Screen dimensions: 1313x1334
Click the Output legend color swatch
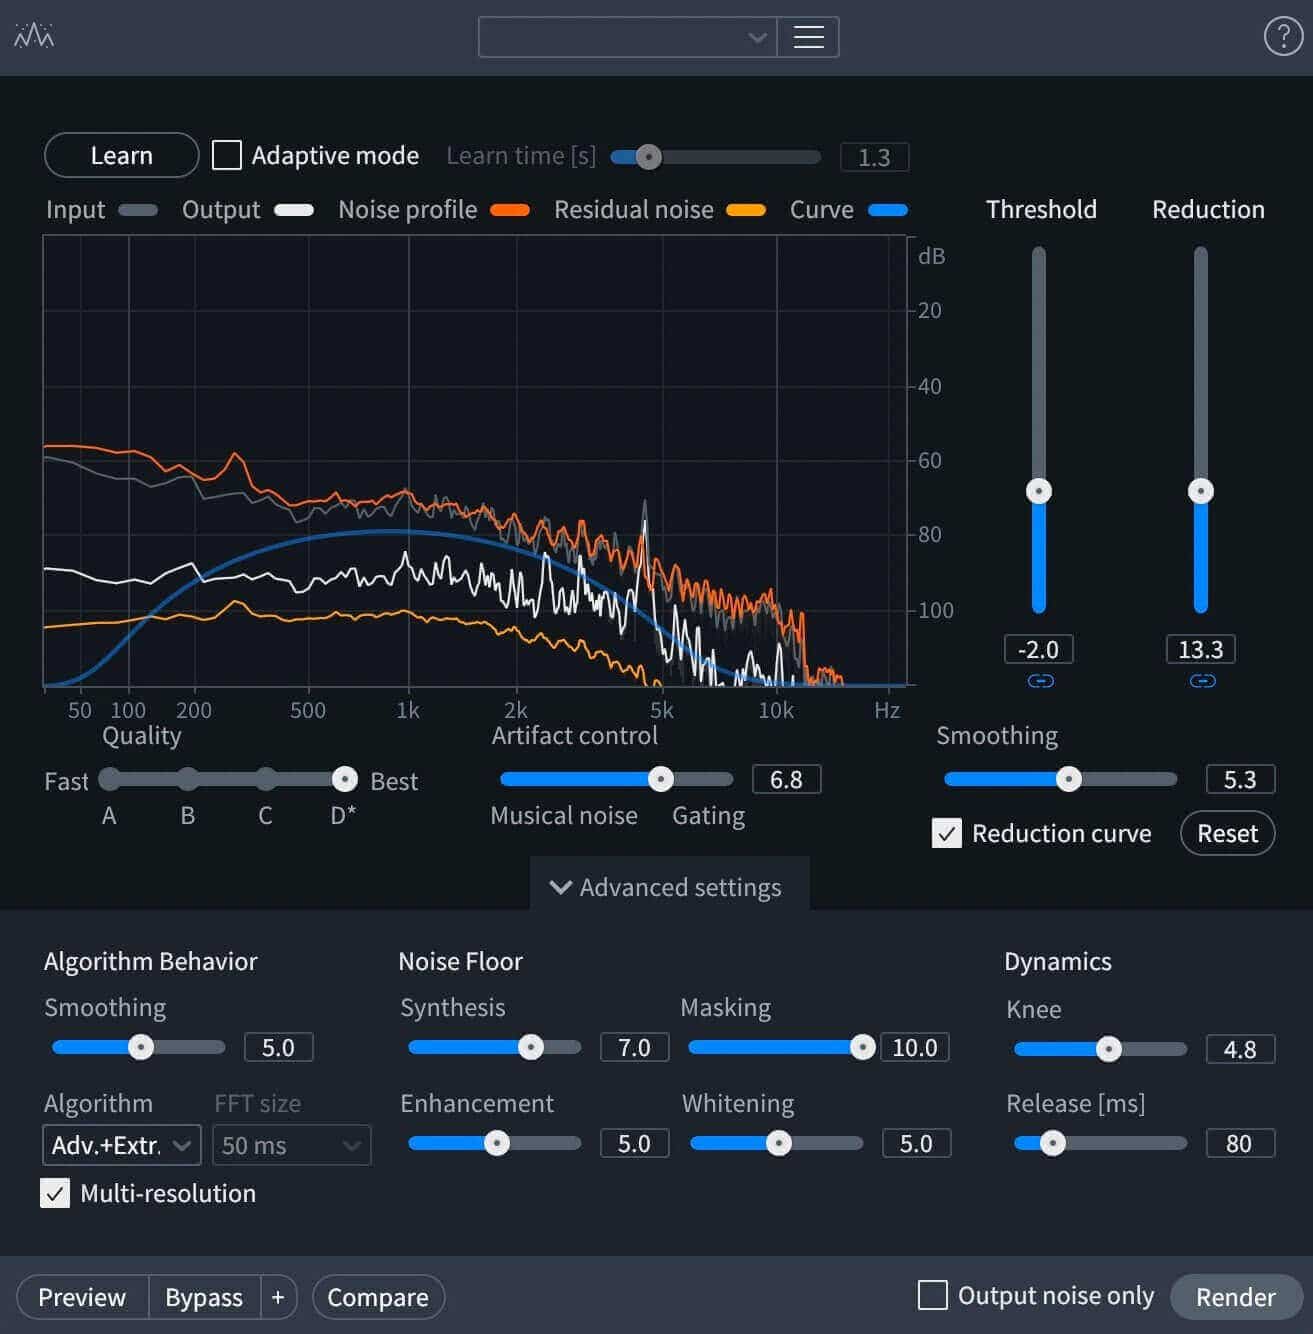[294, 210]
